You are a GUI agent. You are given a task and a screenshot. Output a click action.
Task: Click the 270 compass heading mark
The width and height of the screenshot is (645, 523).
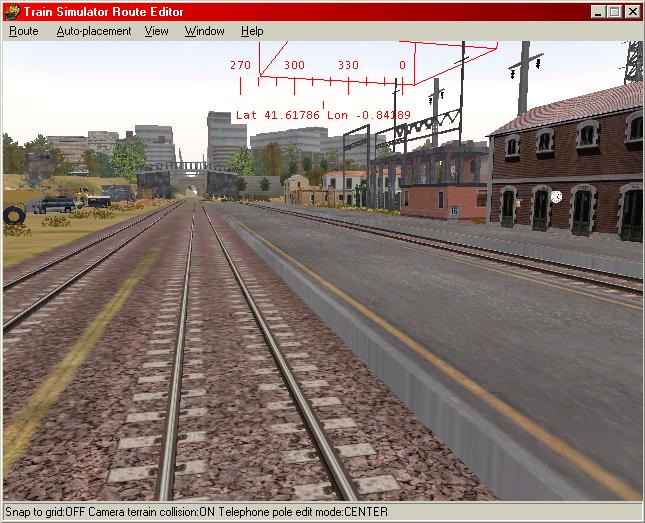click(x=240, y=65)
